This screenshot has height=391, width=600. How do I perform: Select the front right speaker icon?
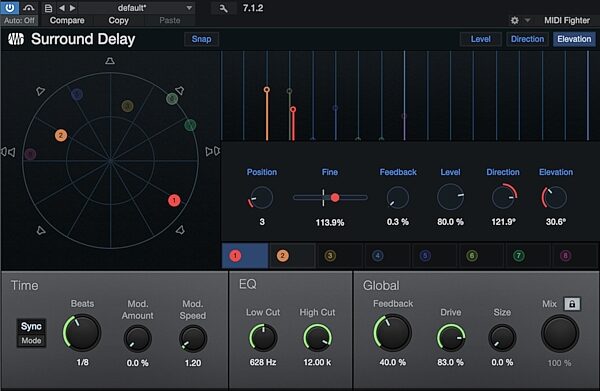179,91
